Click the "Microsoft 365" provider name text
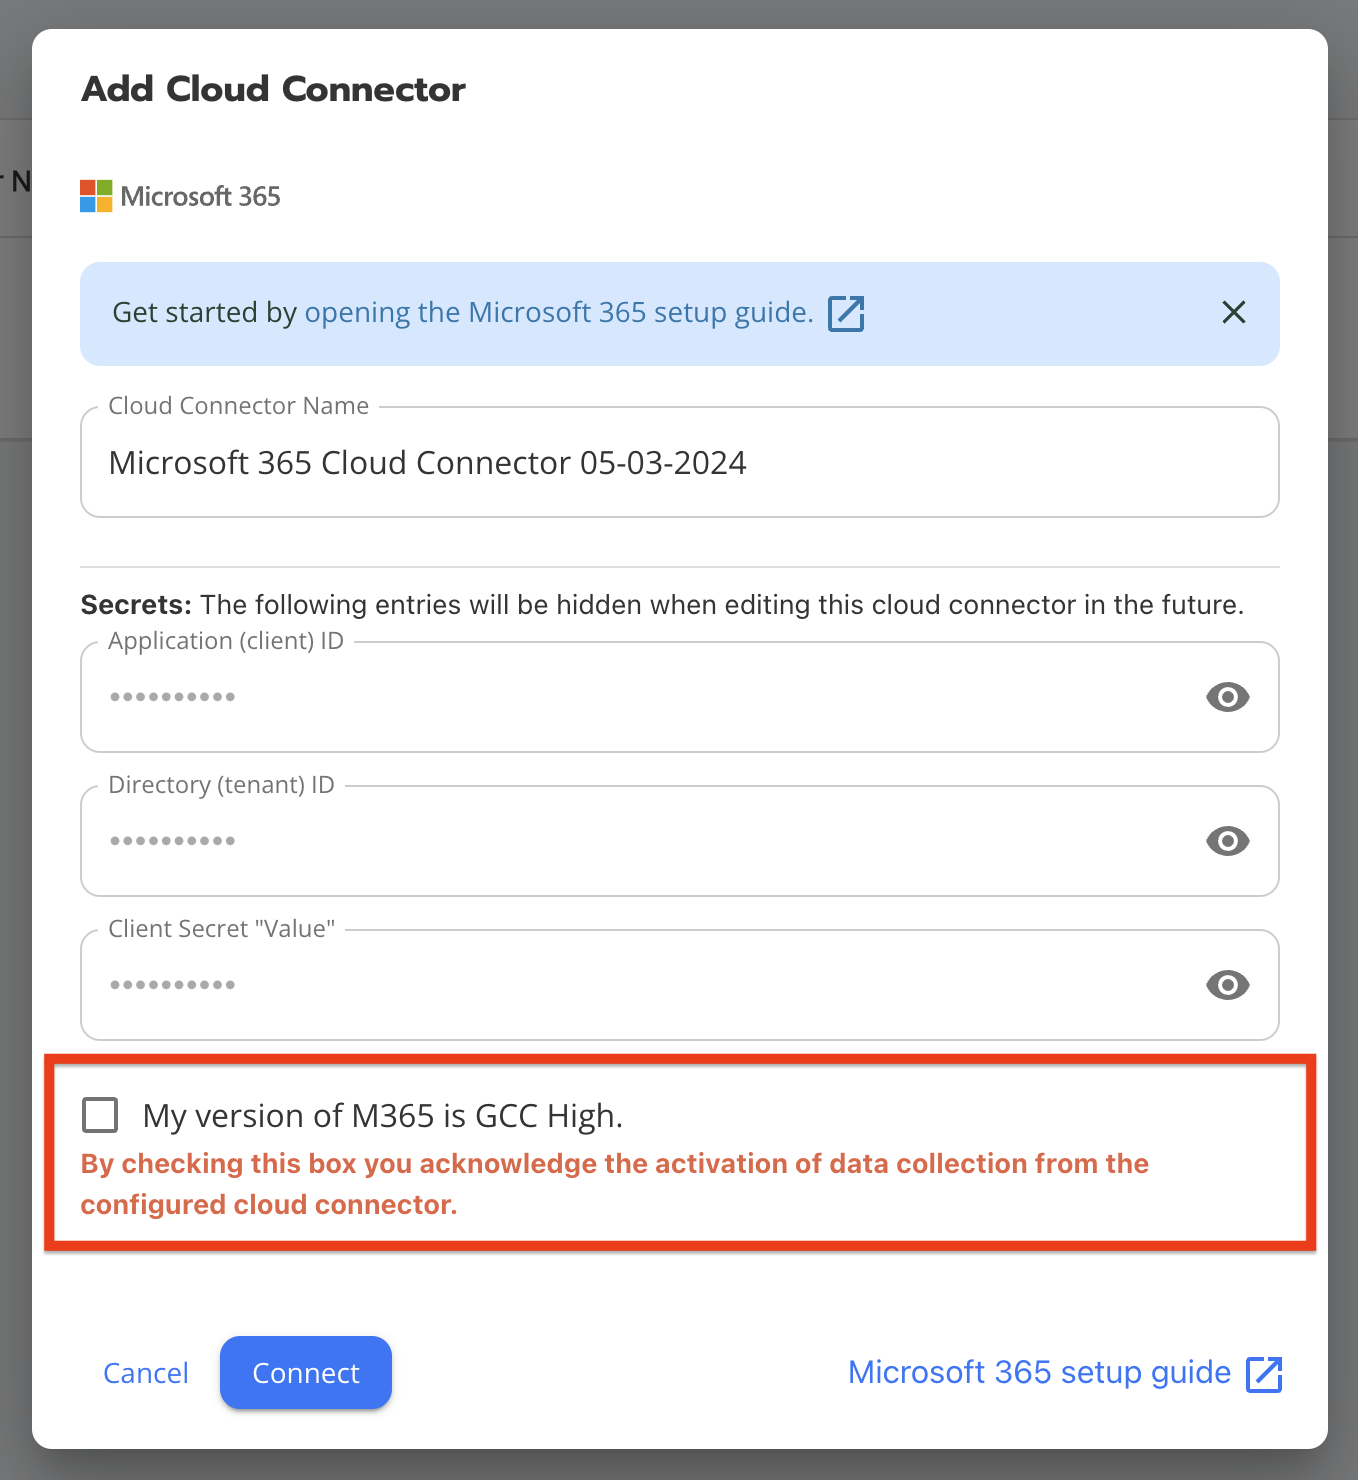The image size is (1358, 1480). pyautogui.click(x=200, y=197)
